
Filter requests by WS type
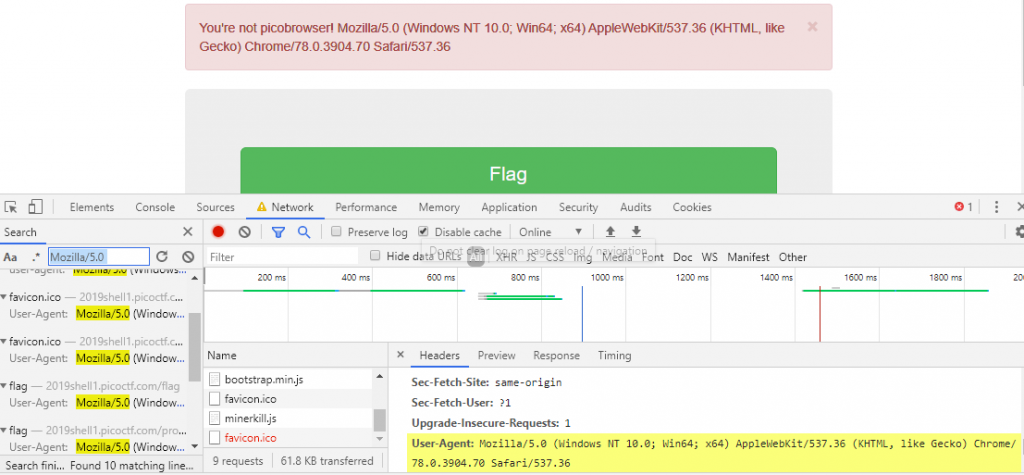click(709, 257)
